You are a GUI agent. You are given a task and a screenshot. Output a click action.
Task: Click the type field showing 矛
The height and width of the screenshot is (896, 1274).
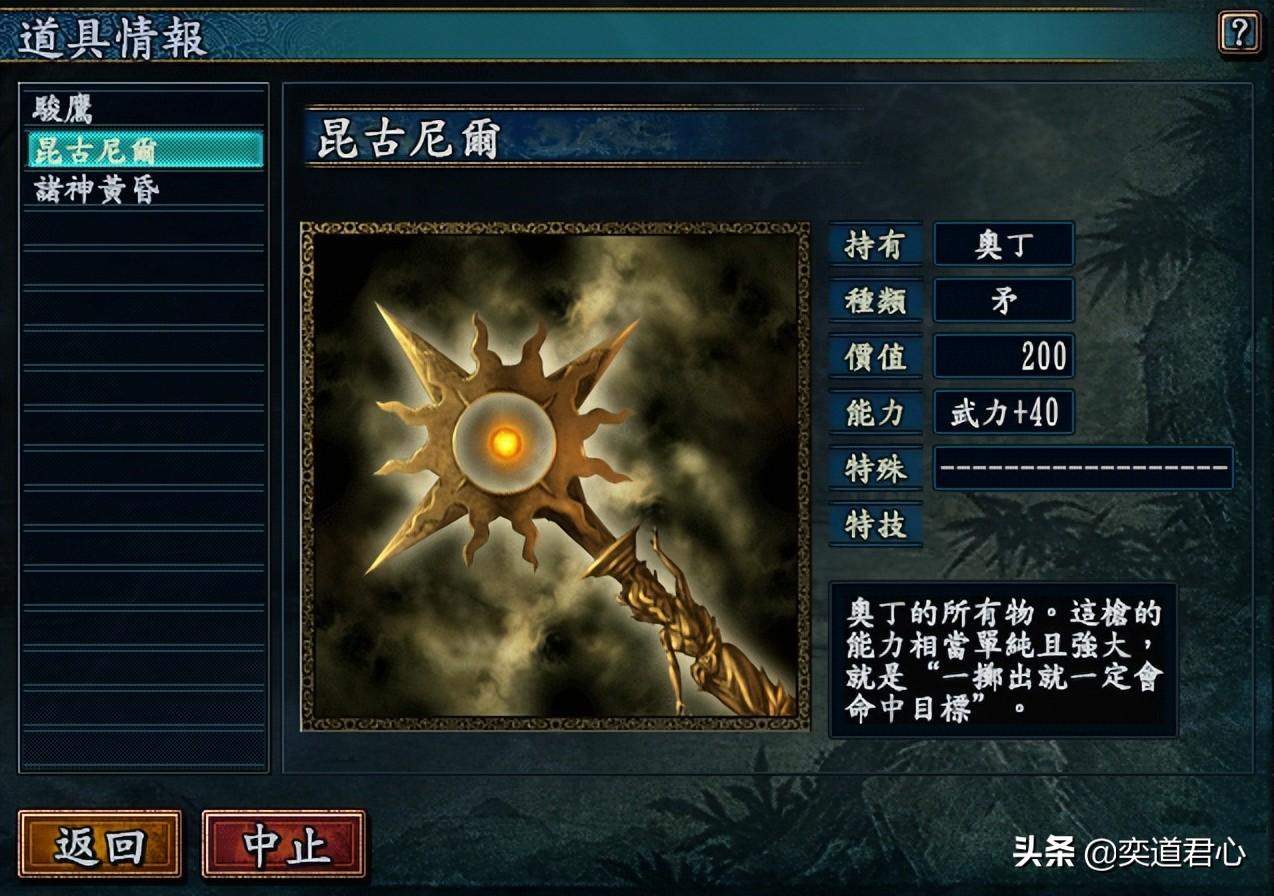pyautogui.click(x=1004, y=301)
